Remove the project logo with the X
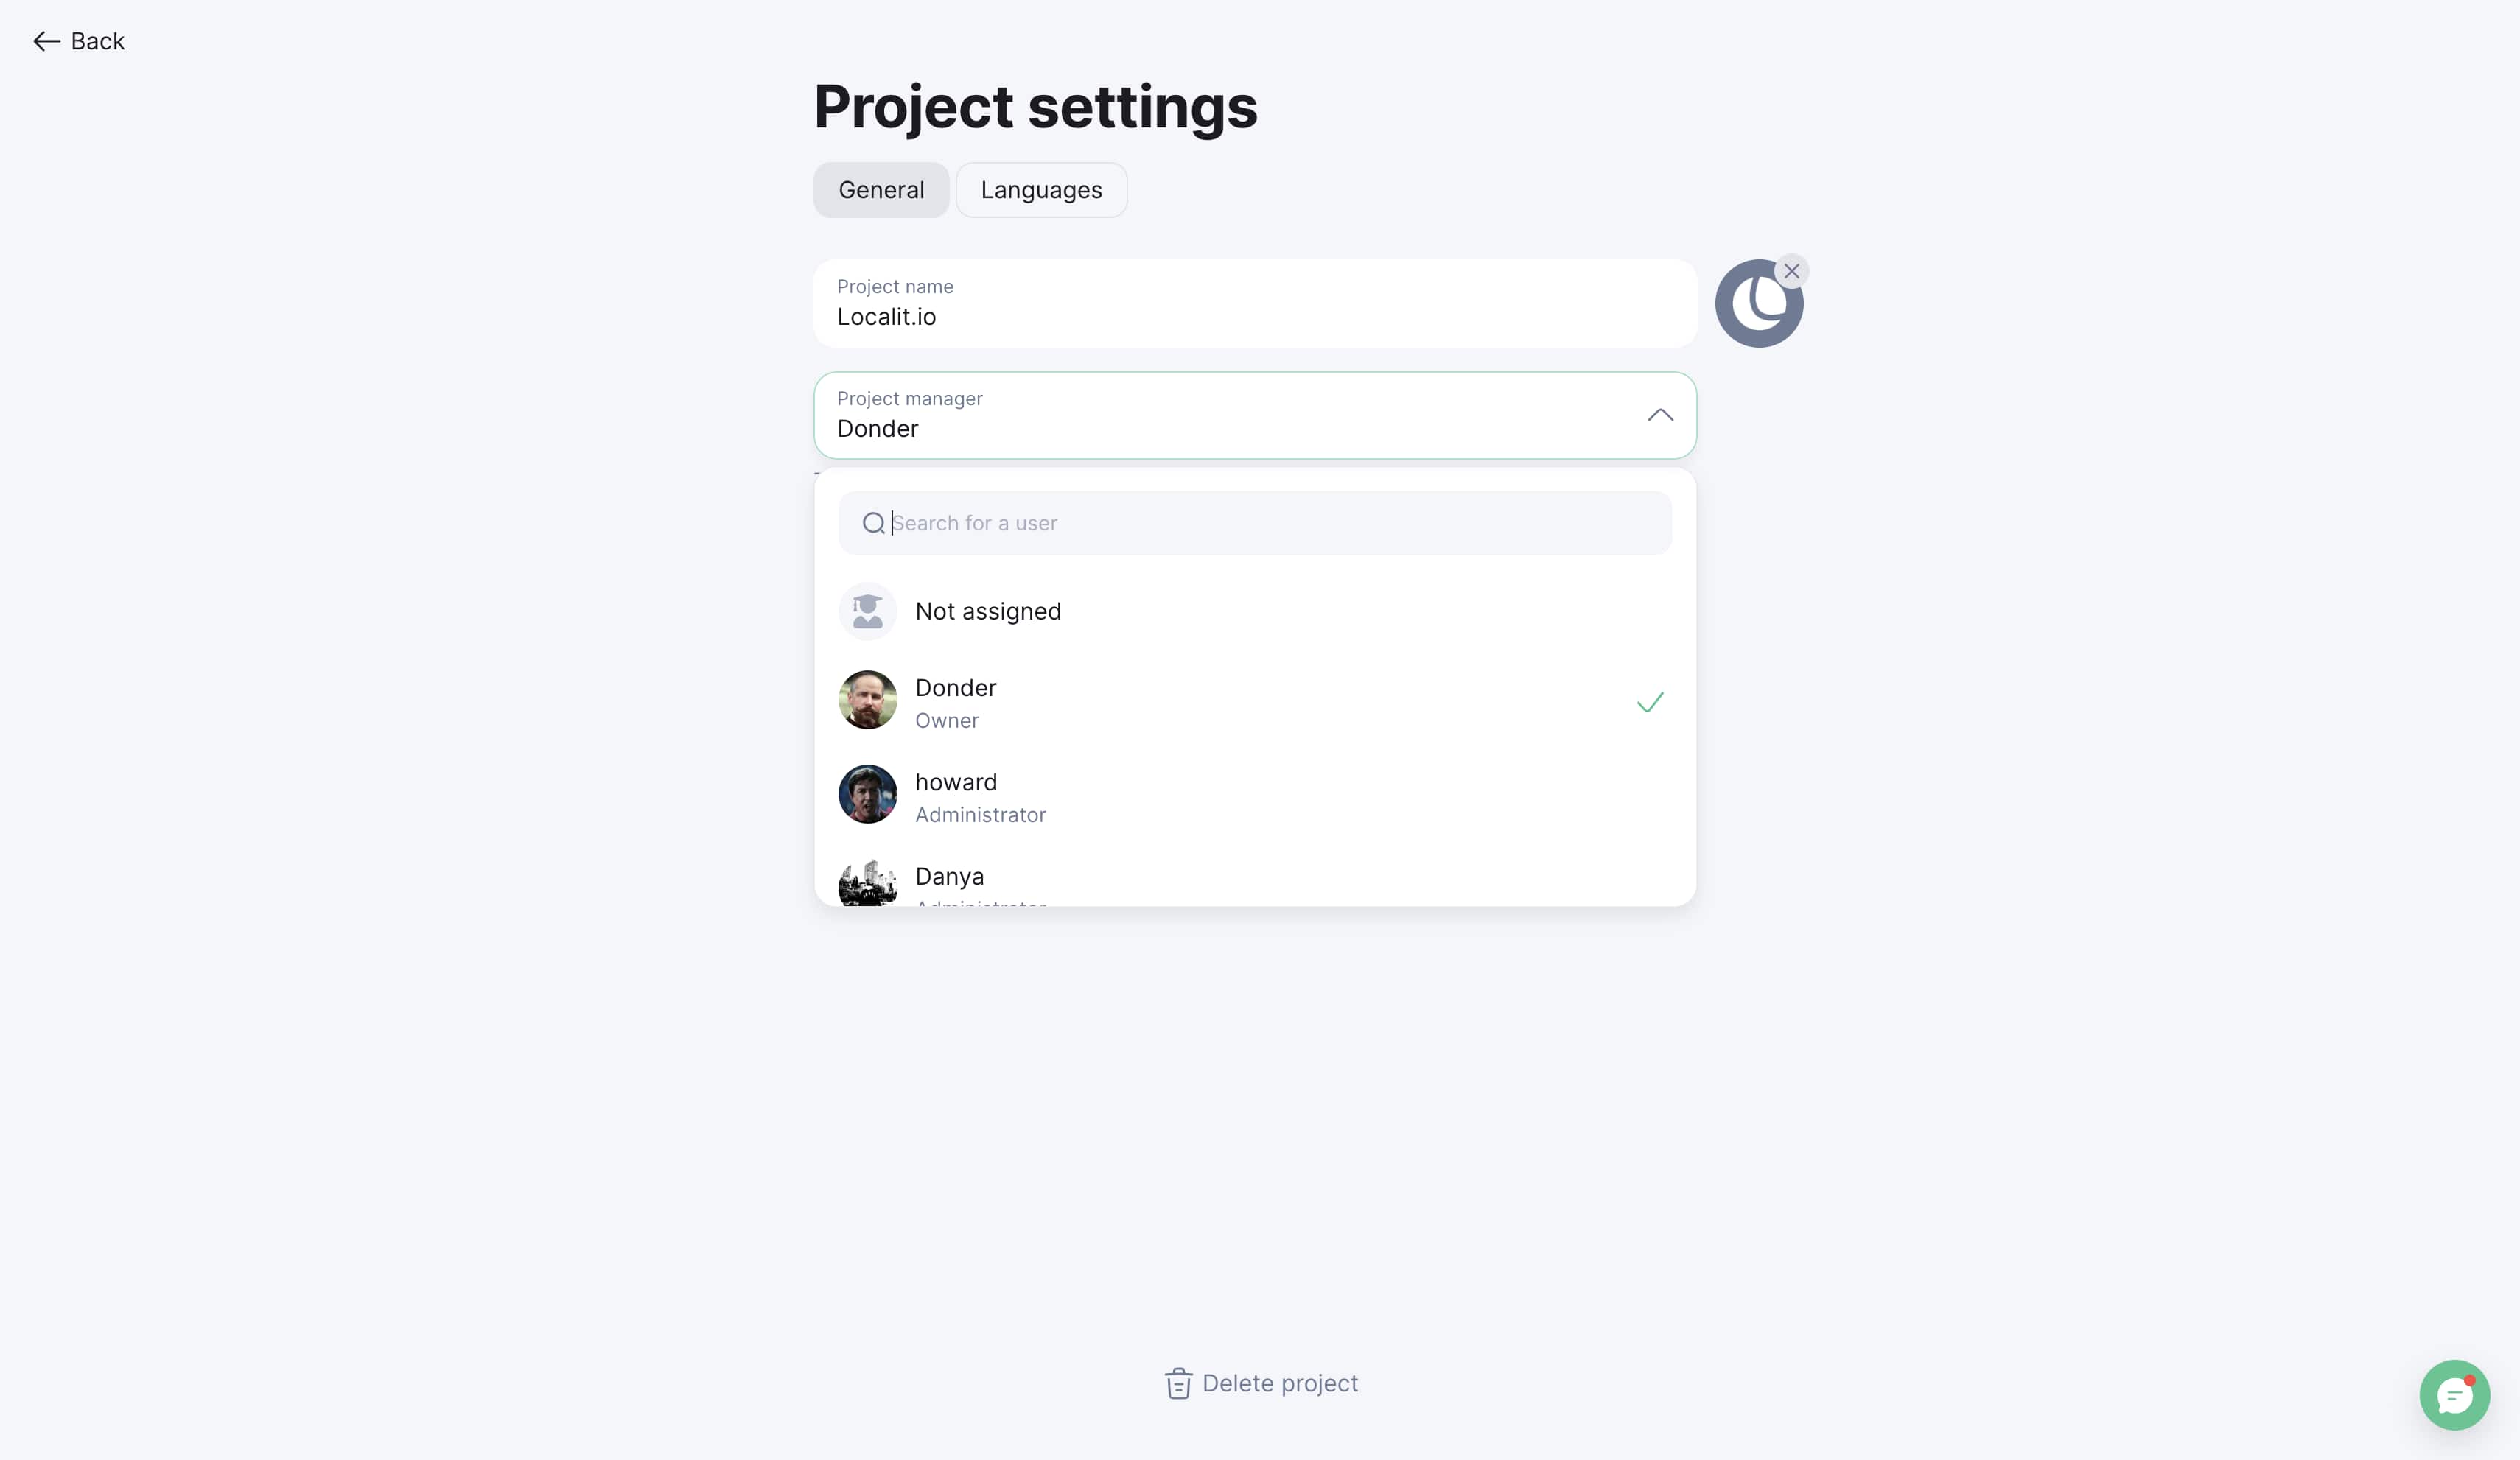 click(x=1791, y=271)
